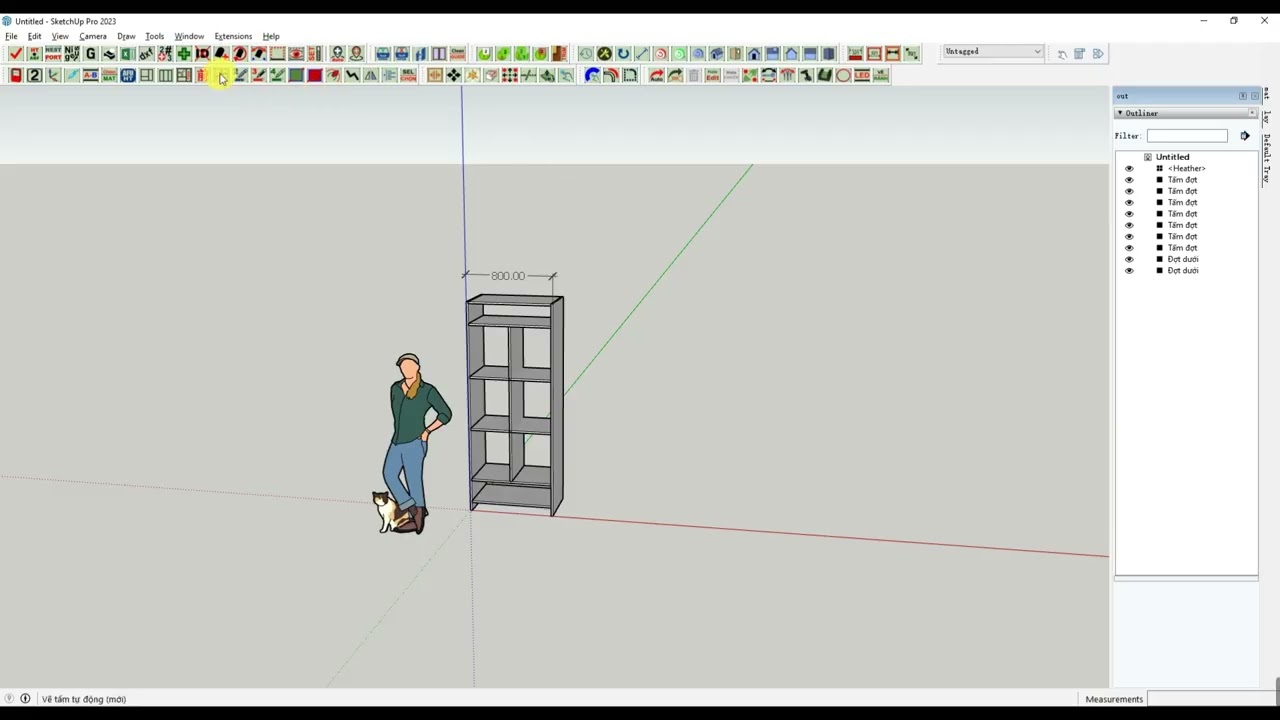Image resolution: width=1280 pixels, height=720 pixels.
Task: Open the Camera menu
Action: (x=93, y=36)
